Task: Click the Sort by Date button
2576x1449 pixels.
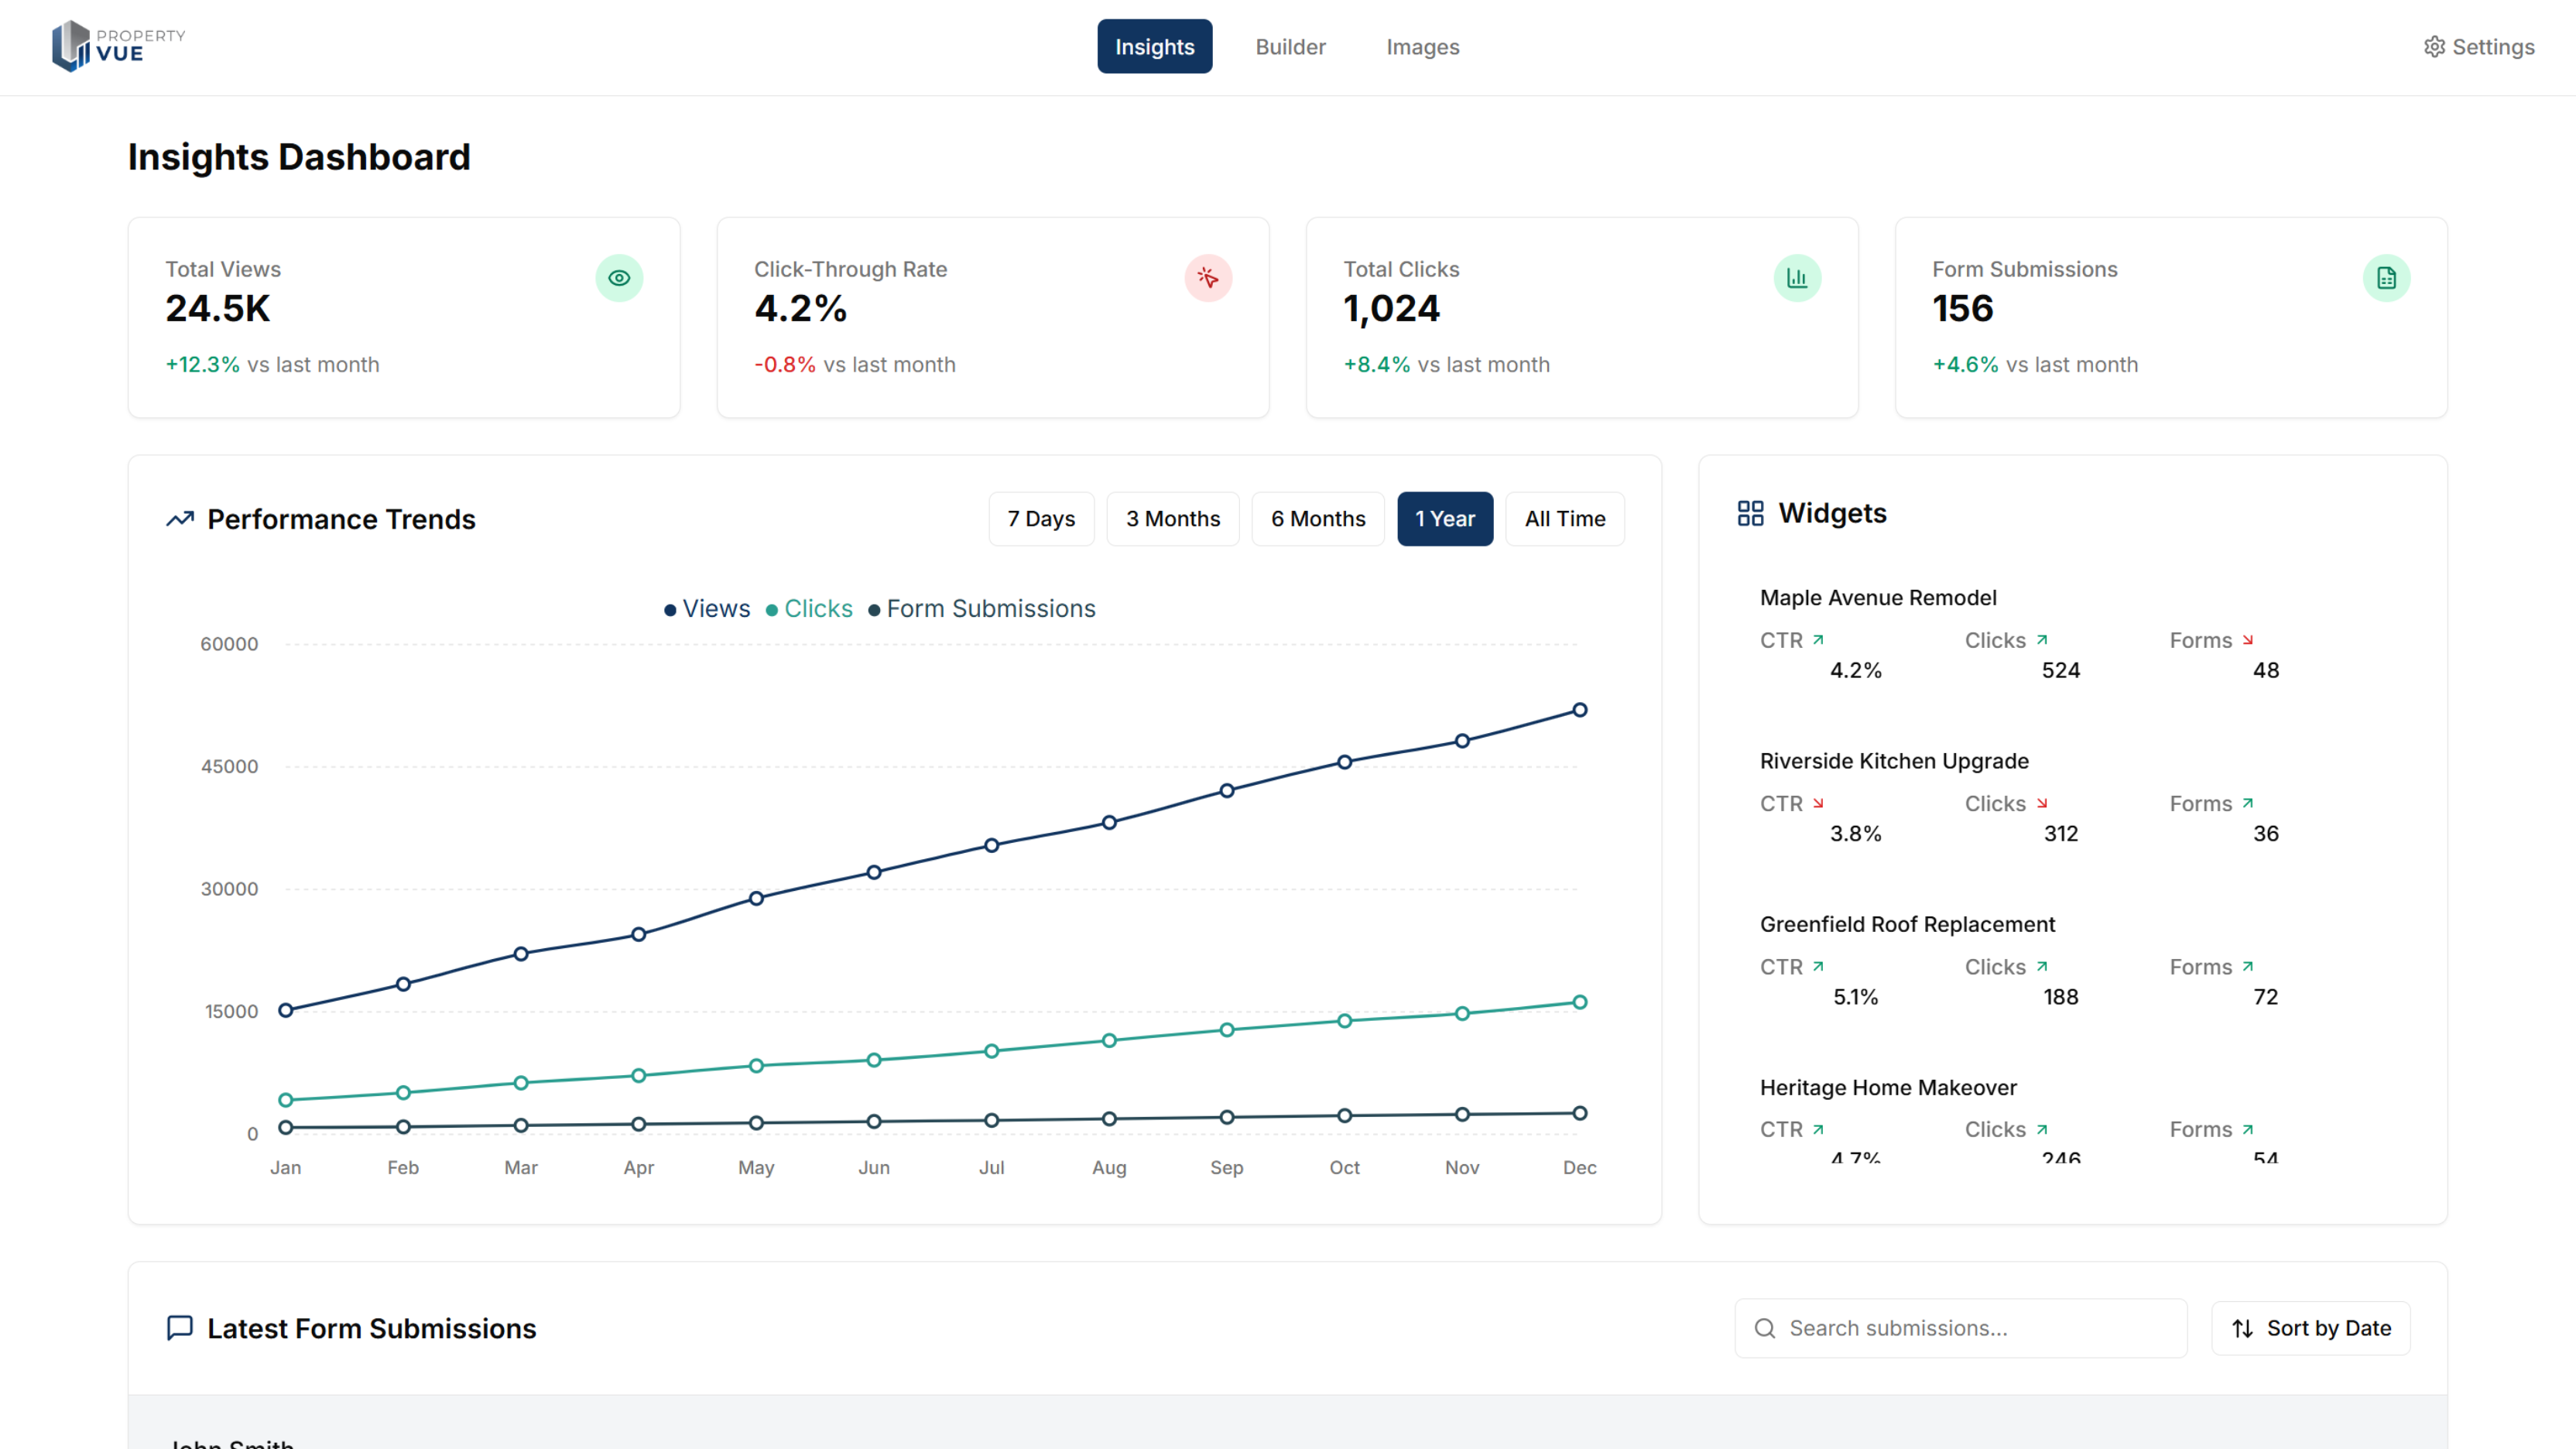Action: point(2310,1327)
